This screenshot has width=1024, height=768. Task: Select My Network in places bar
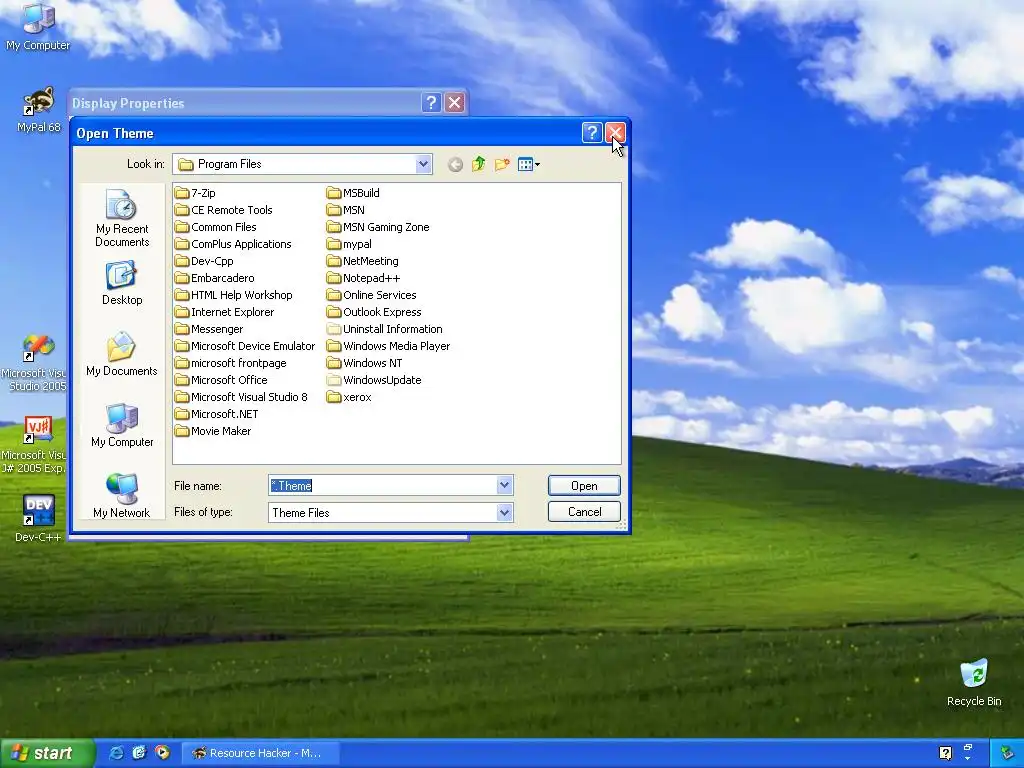point(122,496)
